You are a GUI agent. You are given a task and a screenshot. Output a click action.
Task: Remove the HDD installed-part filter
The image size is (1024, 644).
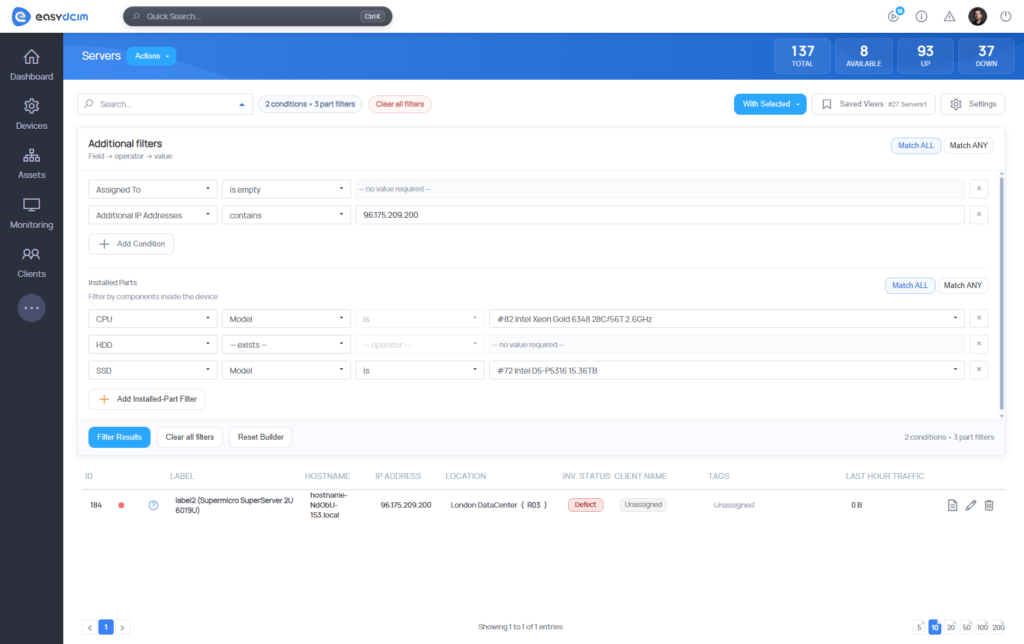pyautogui.click(x=979, y=344)
